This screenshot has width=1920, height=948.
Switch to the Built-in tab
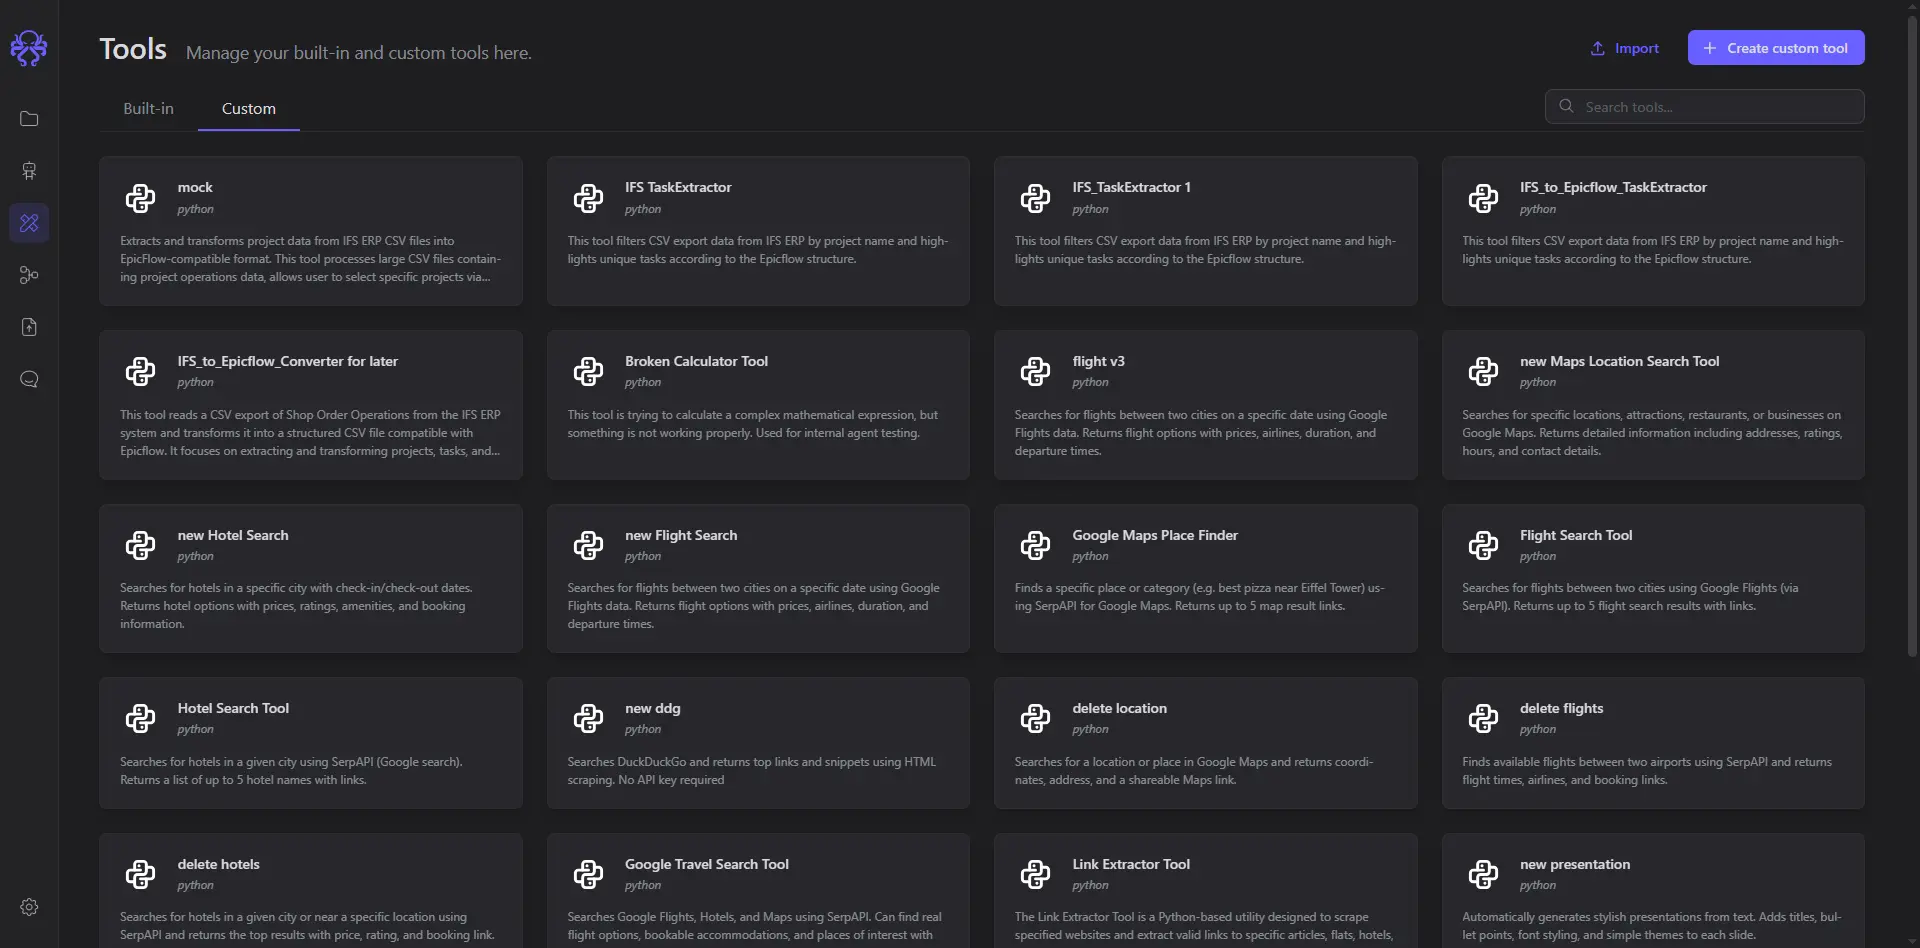[148, 109]
